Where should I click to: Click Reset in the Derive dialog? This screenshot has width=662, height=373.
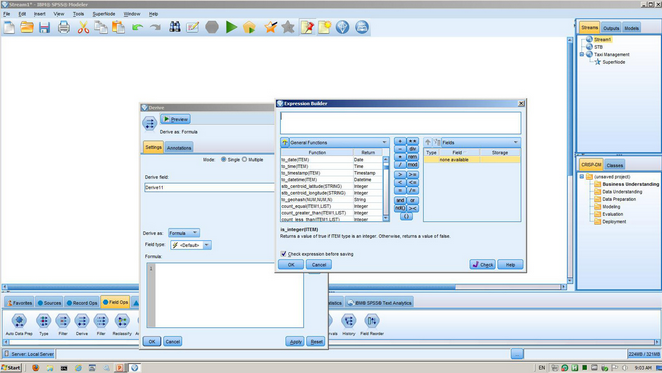(316, 341)
